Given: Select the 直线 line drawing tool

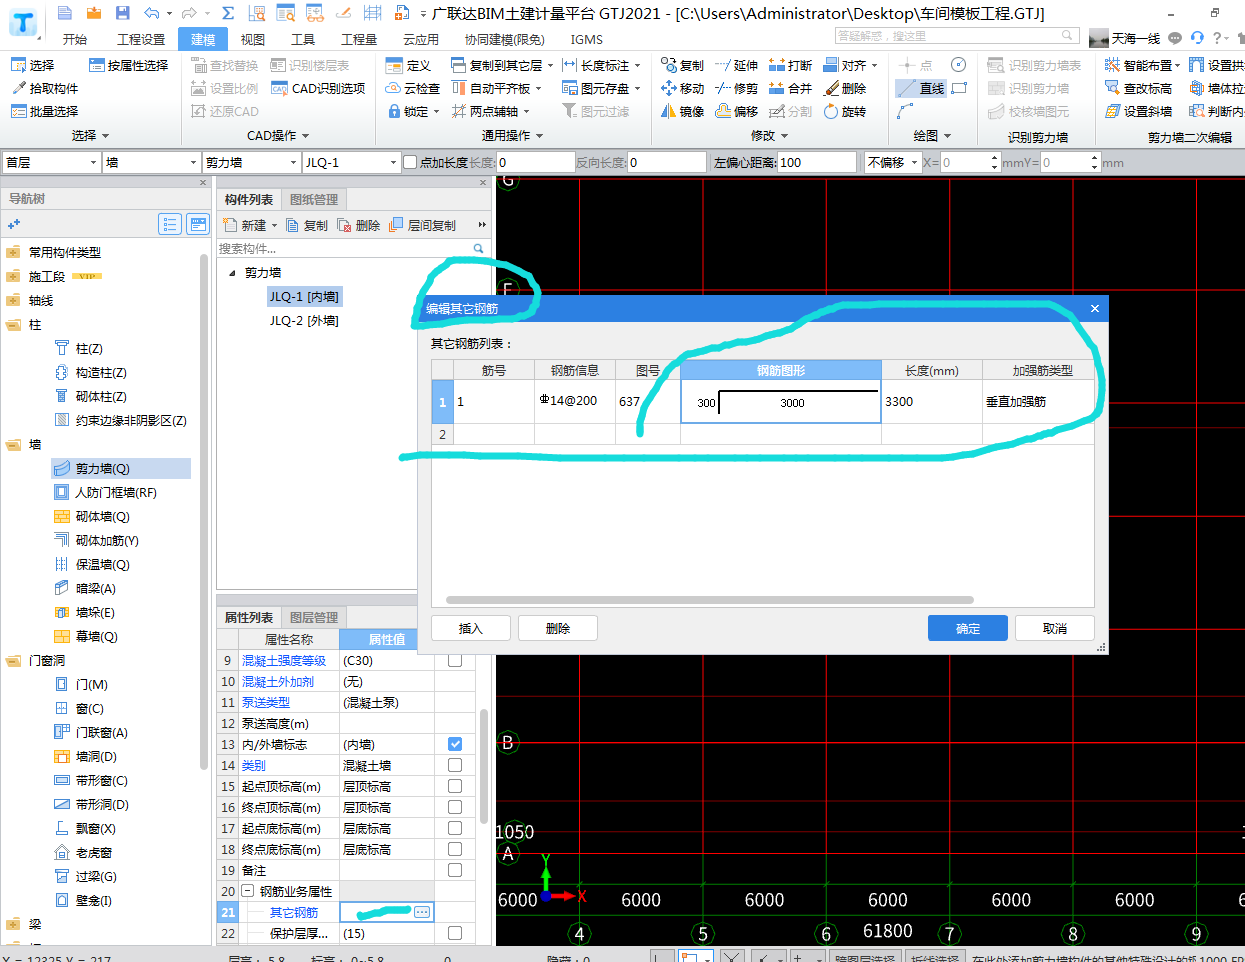Looking at the screenshot, I should coord(920,88).
